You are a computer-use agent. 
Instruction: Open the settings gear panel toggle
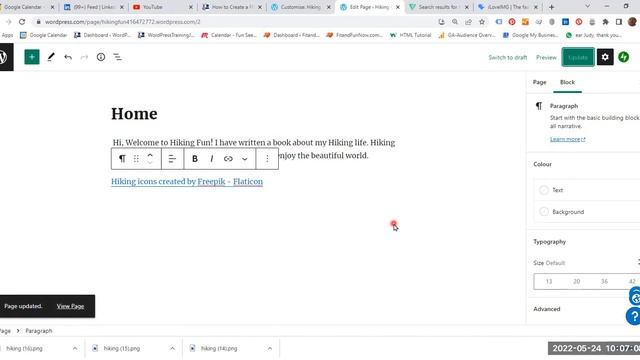click(x=605, y=57)
